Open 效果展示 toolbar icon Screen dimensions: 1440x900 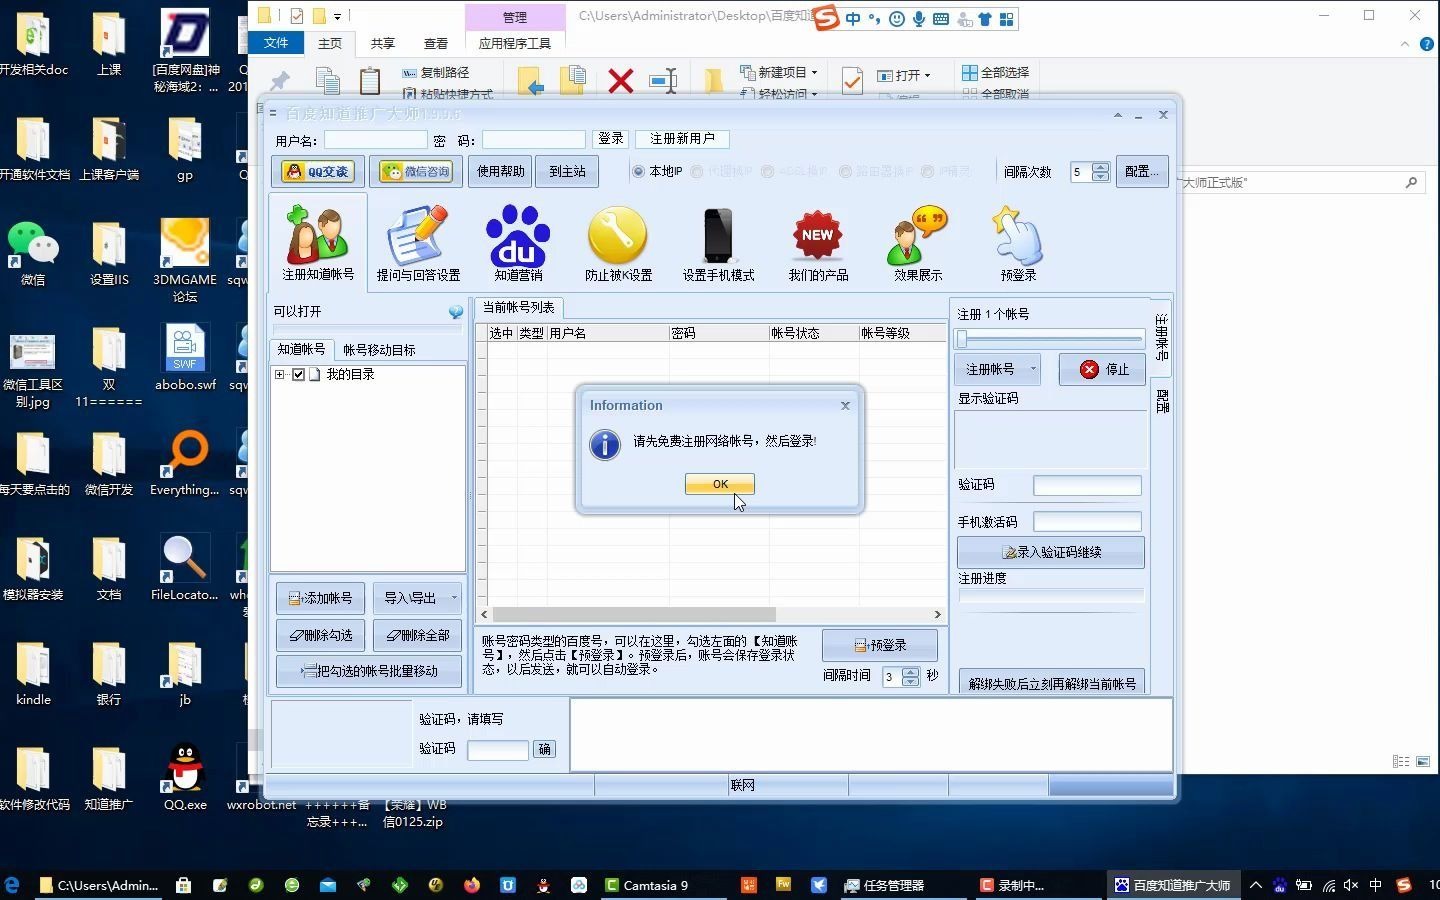[x=918, y=244]
